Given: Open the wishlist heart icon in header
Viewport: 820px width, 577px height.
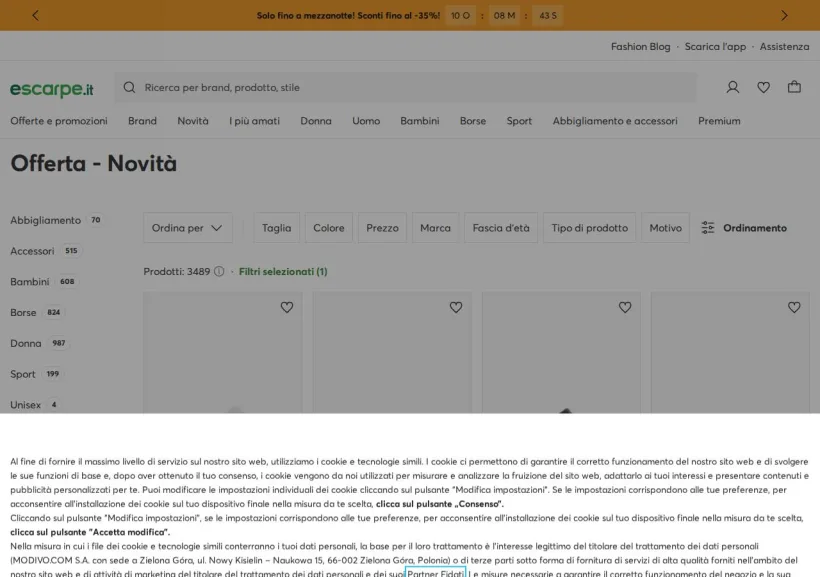Looking at the screenshot, I should [764, 87].
